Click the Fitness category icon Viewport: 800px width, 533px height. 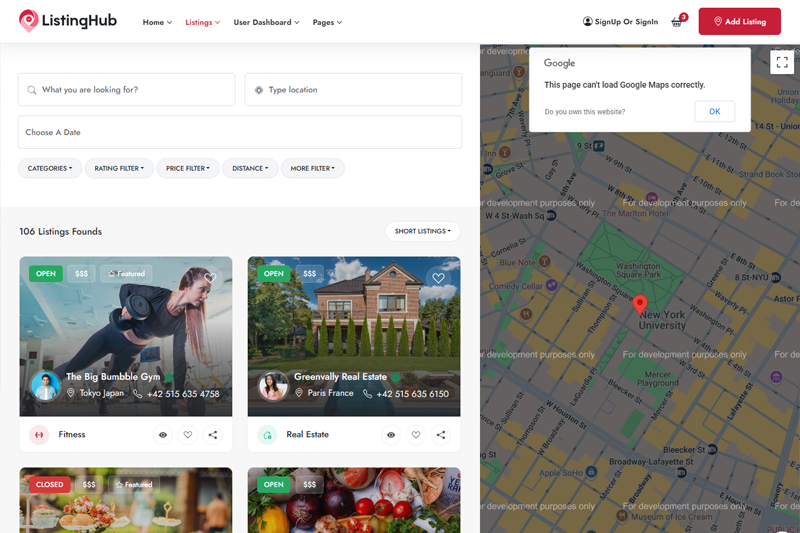tap(39, 435)
